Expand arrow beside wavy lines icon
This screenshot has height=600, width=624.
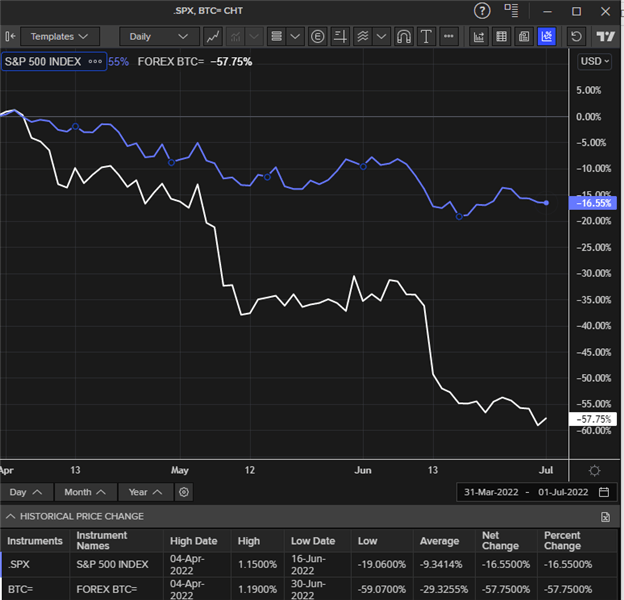click(381, 37)
